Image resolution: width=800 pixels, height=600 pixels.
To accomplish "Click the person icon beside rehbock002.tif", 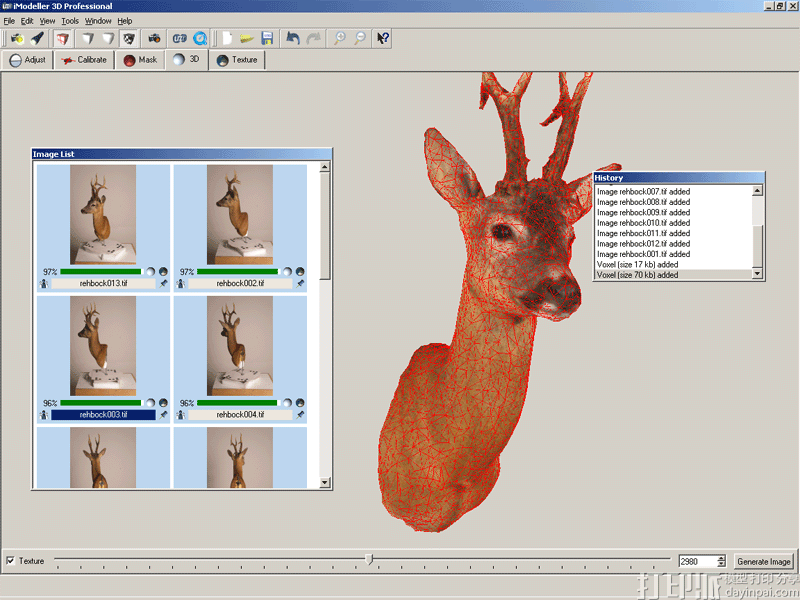I will (x=181, y=284).
